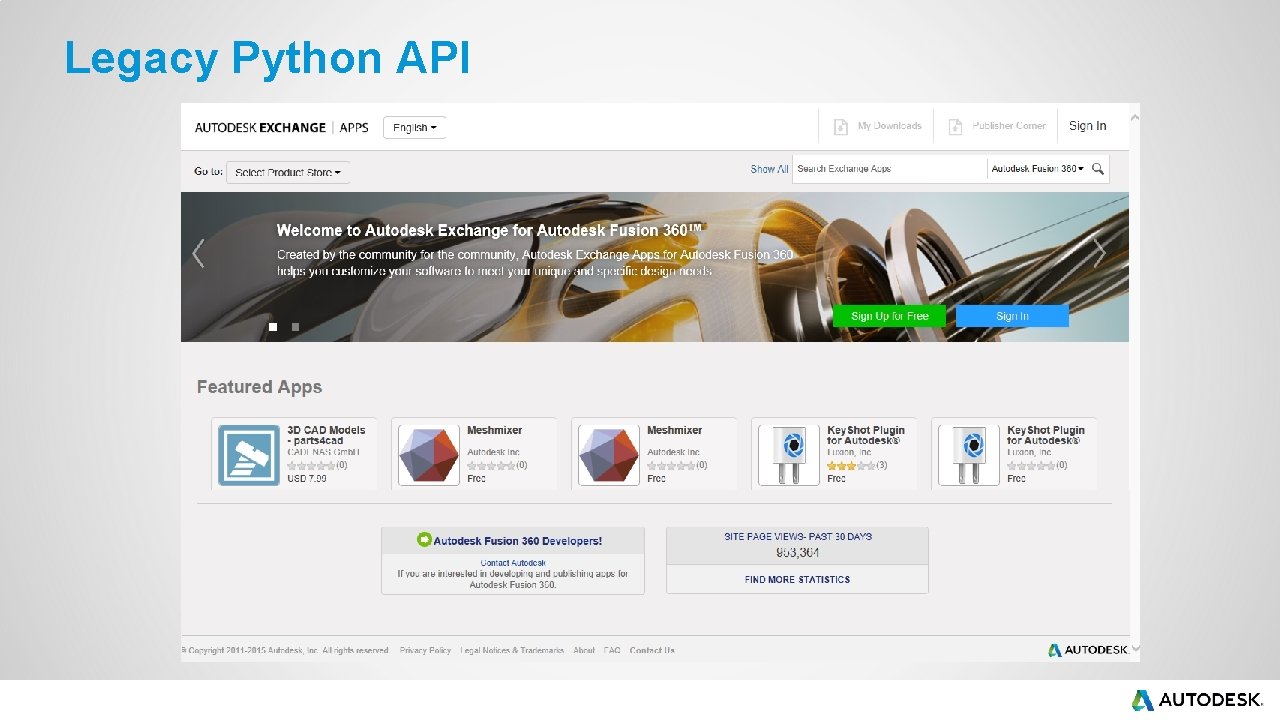Image resolution: width=1280 pixels, height=720 pixels.
Task: Open Legal Notices & Trademarks link
Action: [512, 650]
